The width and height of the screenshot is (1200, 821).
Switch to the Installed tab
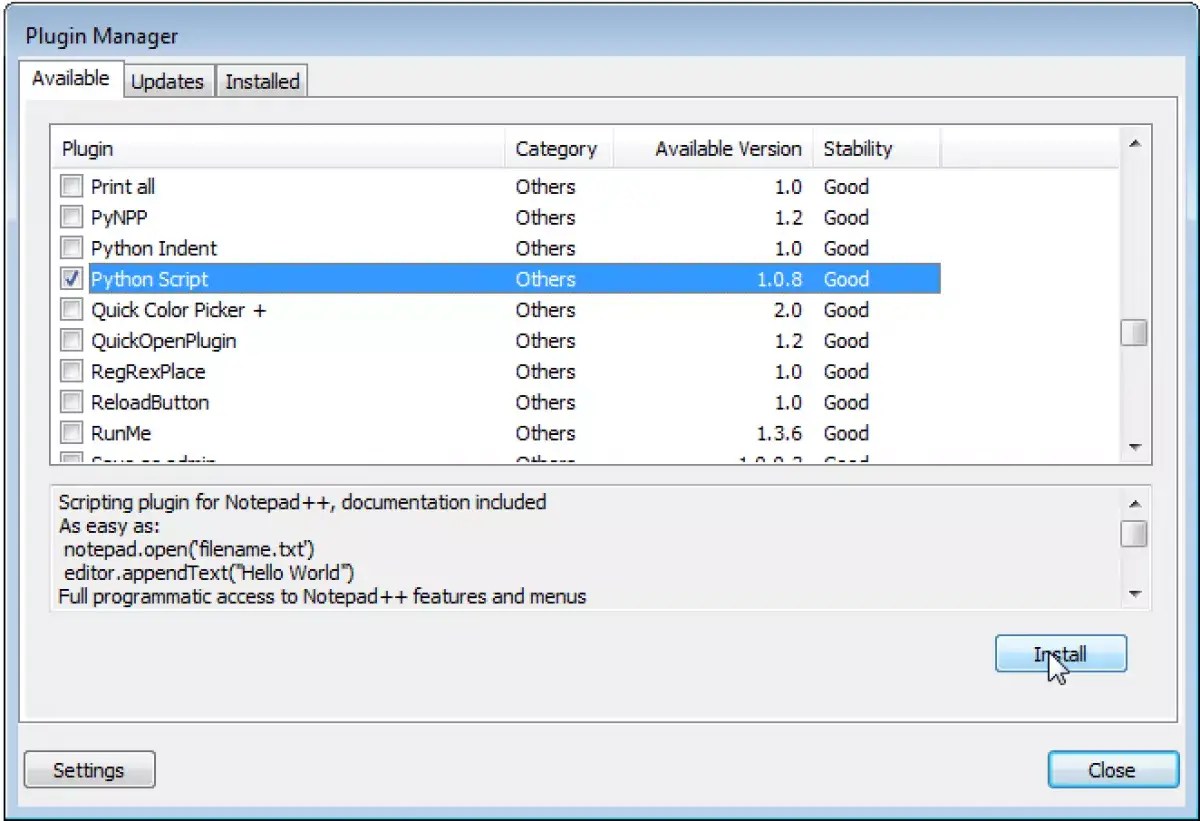(261, 81)
